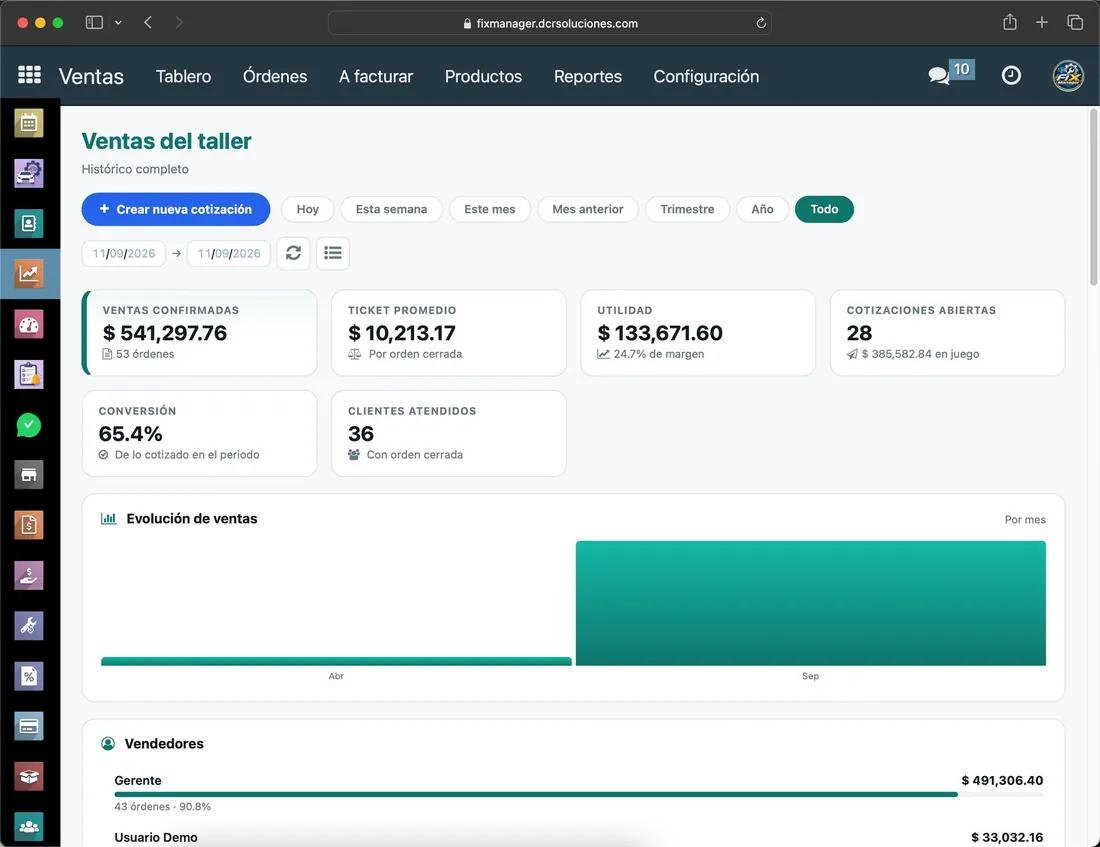
Task: Reload page via address bar icon
Action: 760,23
